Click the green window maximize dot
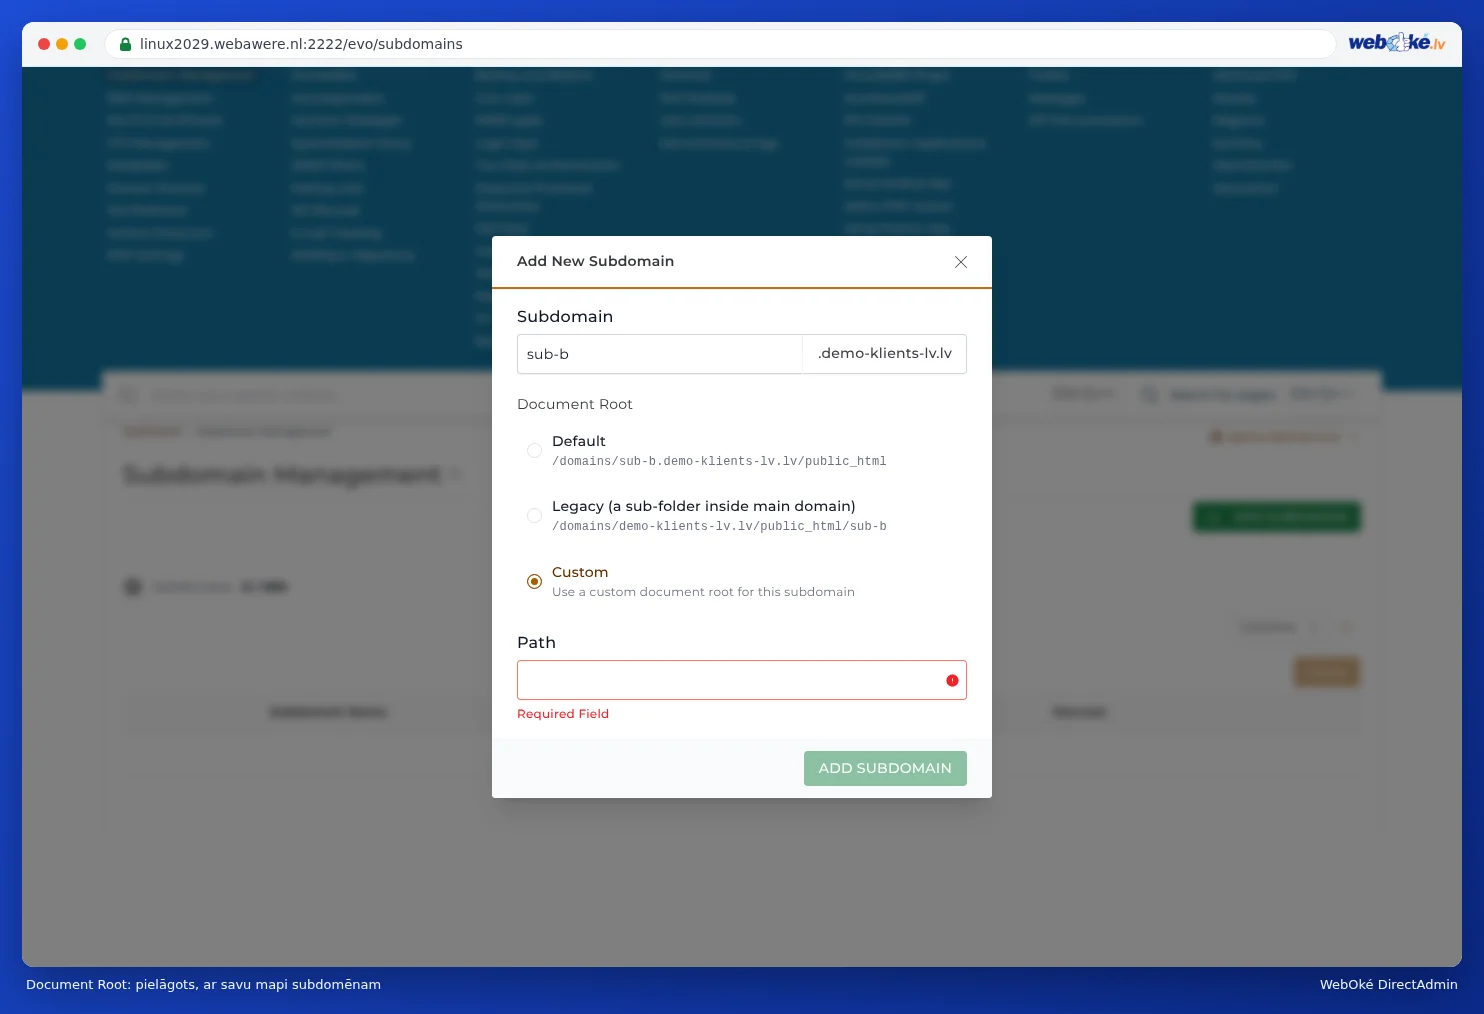Image resolution: width=1484 pixels, height=1014 pixels. [x=80, y=44]
